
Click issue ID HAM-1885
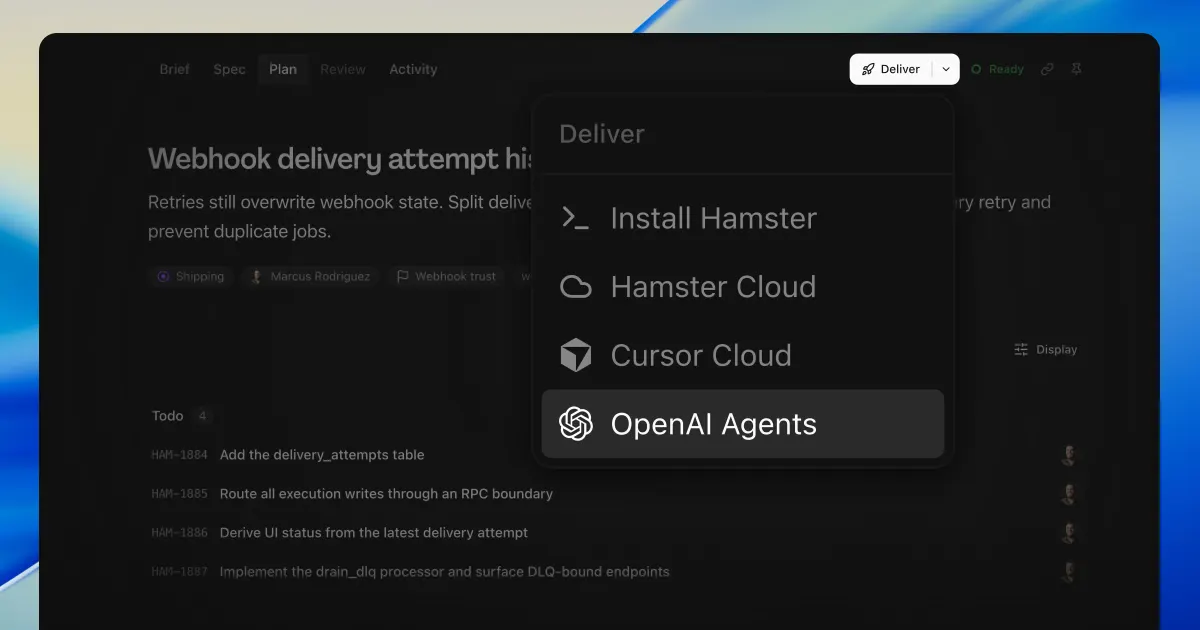179,494
